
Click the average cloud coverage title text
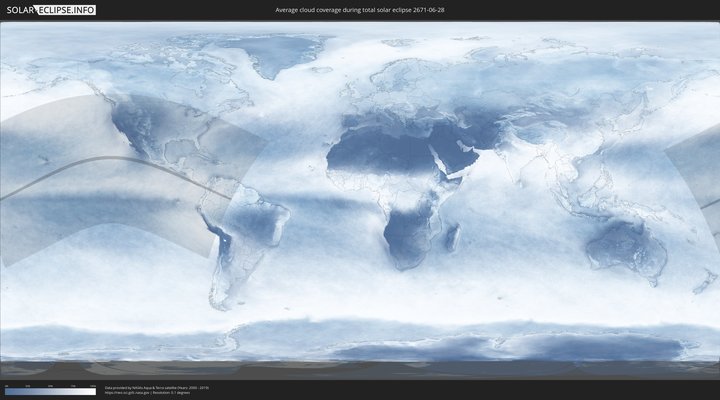(360, 10)
